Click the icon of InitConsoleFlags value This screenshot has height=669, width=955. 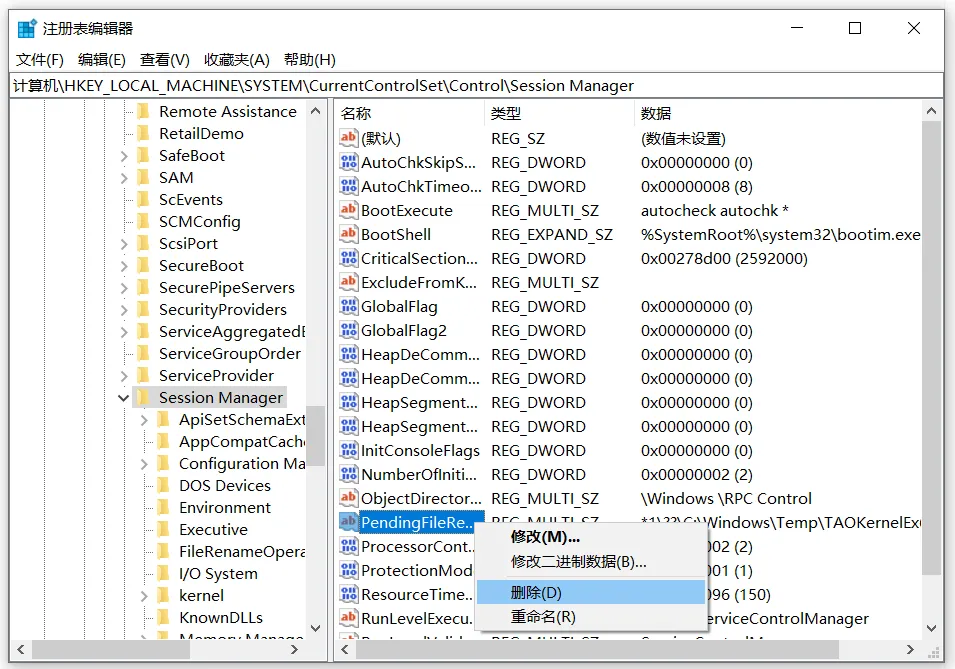coord(348,450)
